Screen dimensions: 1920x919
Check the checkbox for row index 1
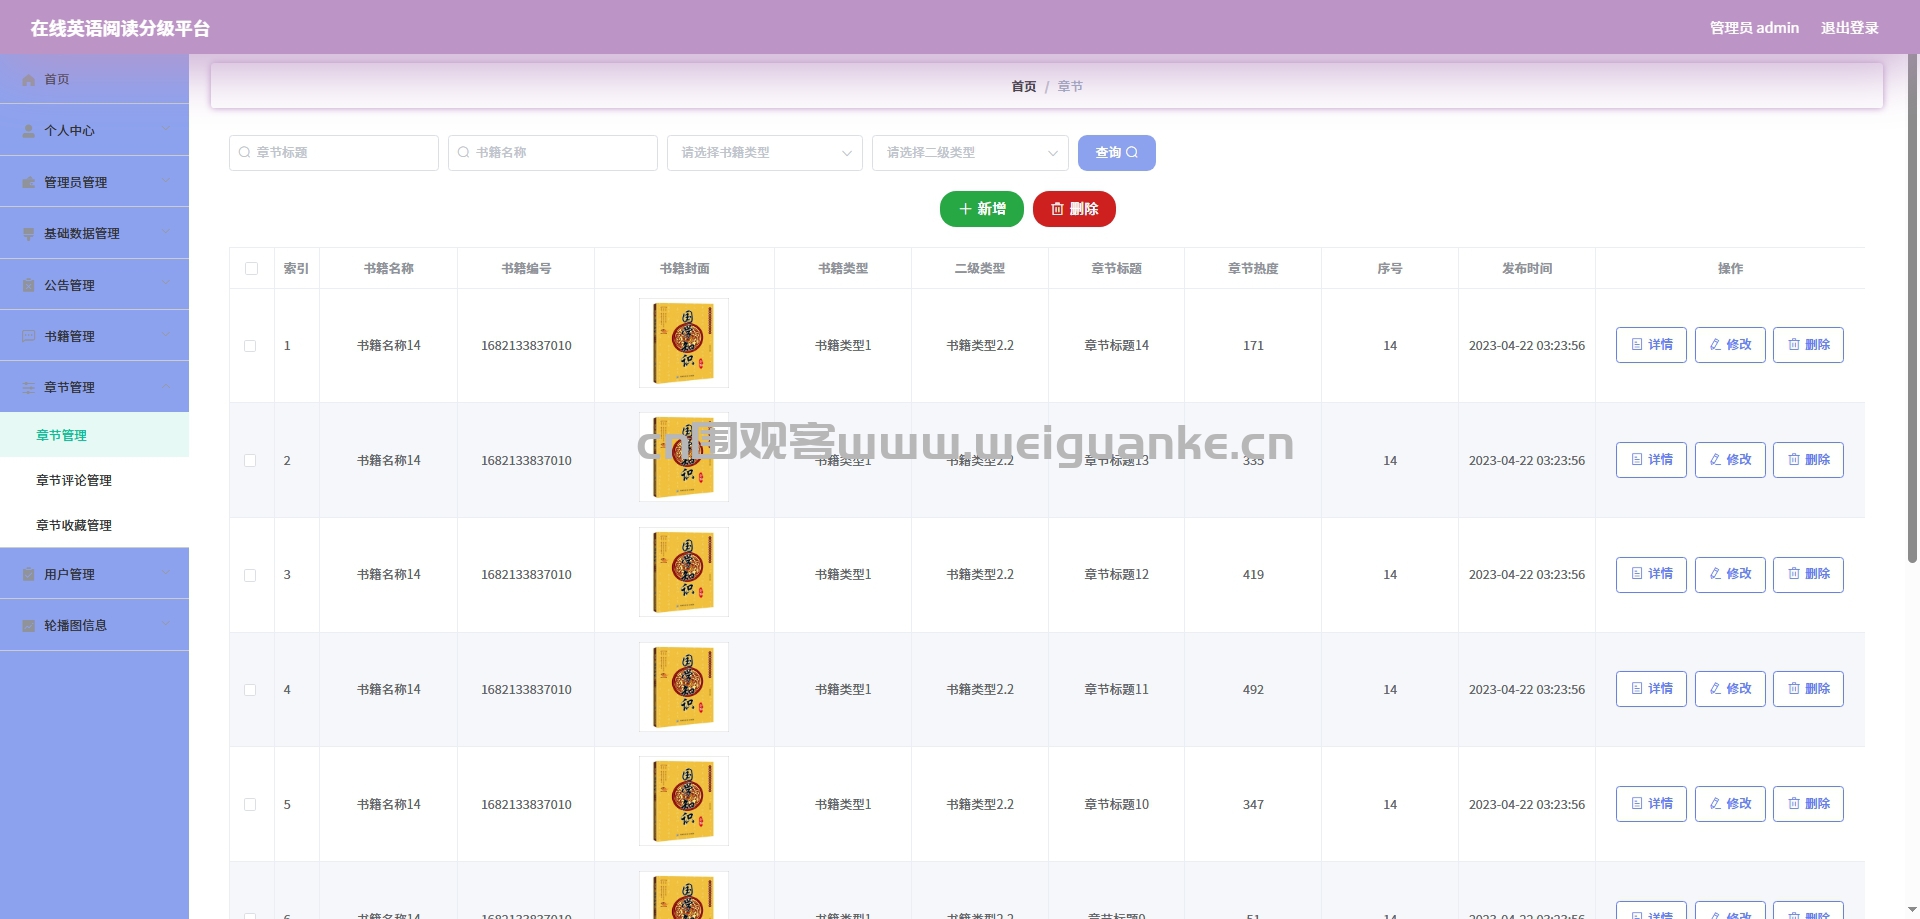[x=250, y=346]
